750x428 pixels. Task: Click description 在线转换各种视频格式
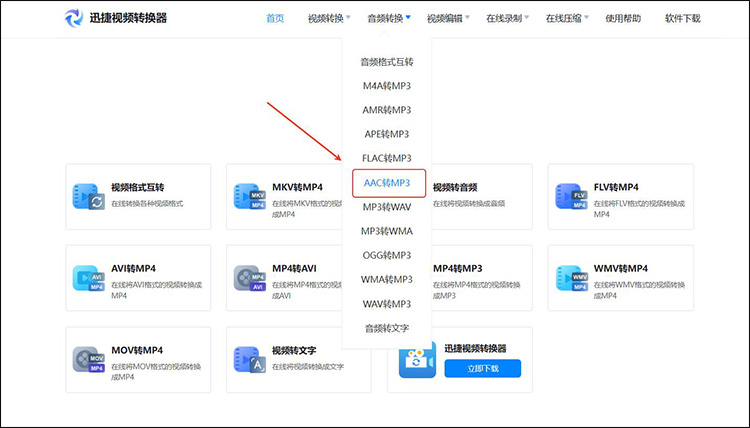coord(147,204)
